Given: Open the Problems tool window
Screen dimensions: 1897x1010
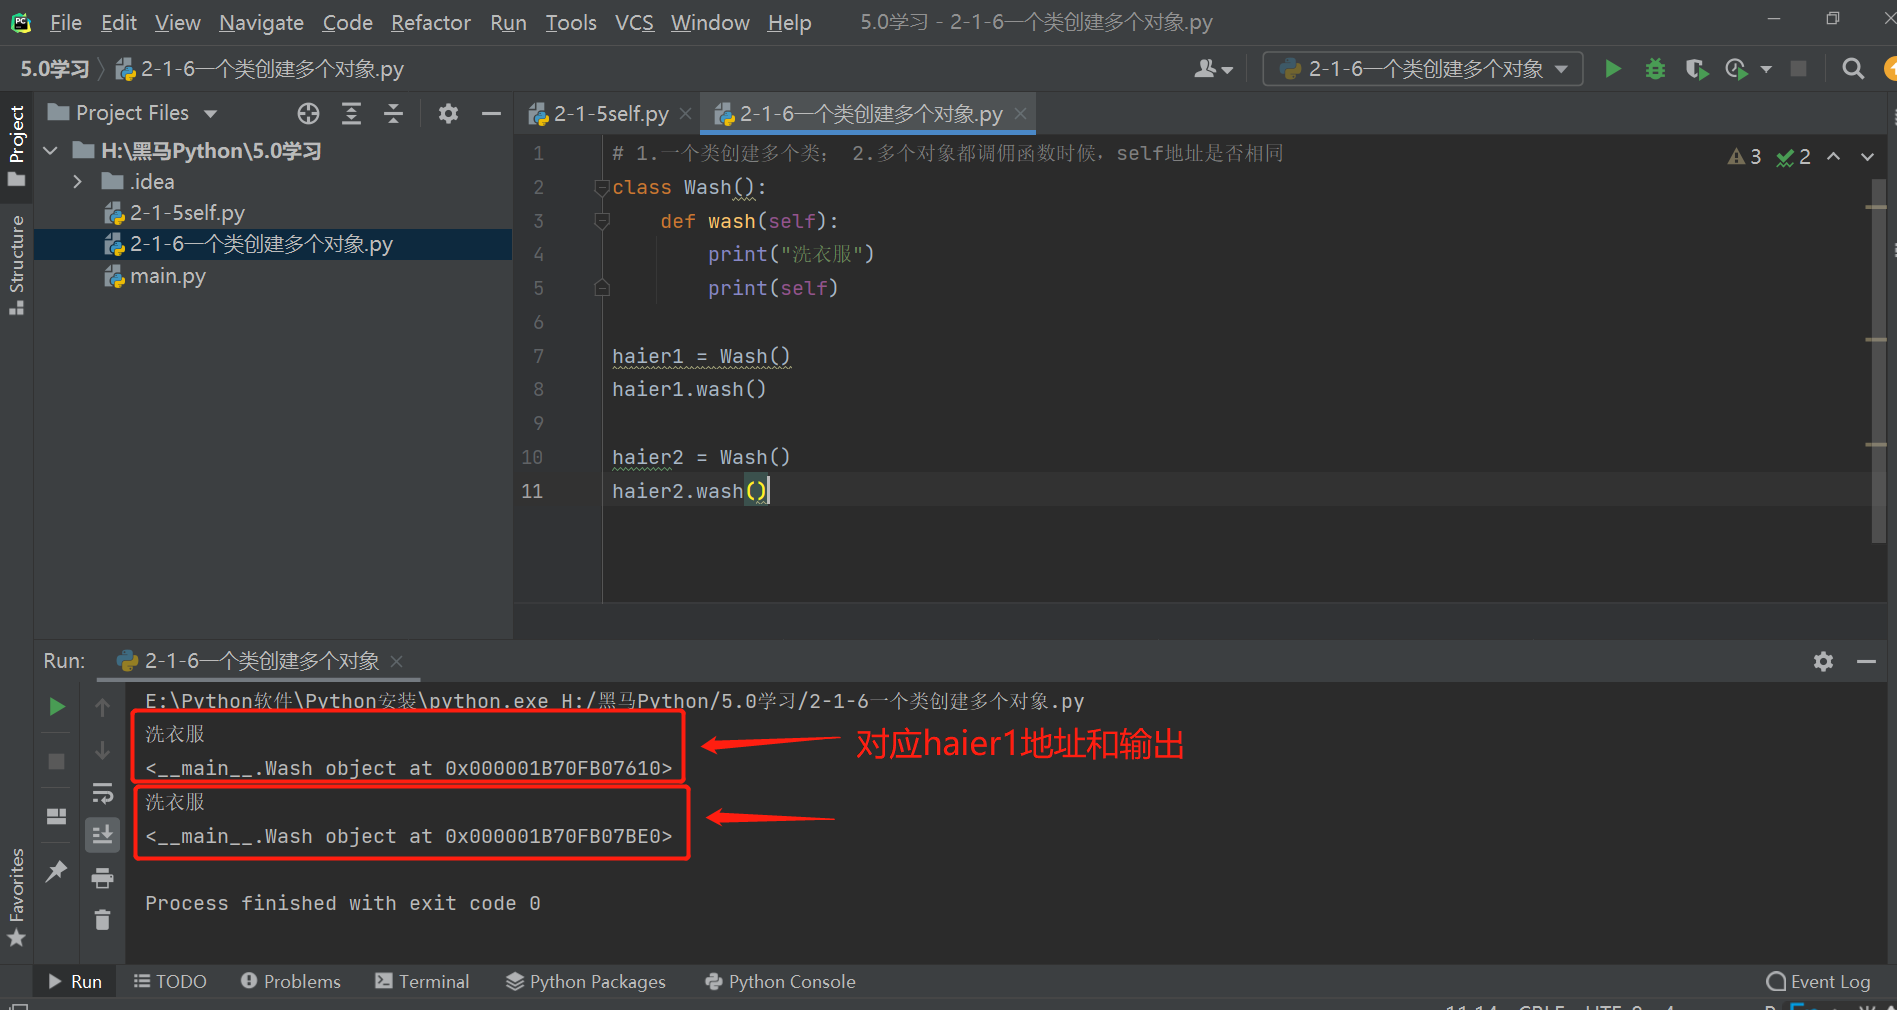Looking at the screenshot, I should point(290,982).
